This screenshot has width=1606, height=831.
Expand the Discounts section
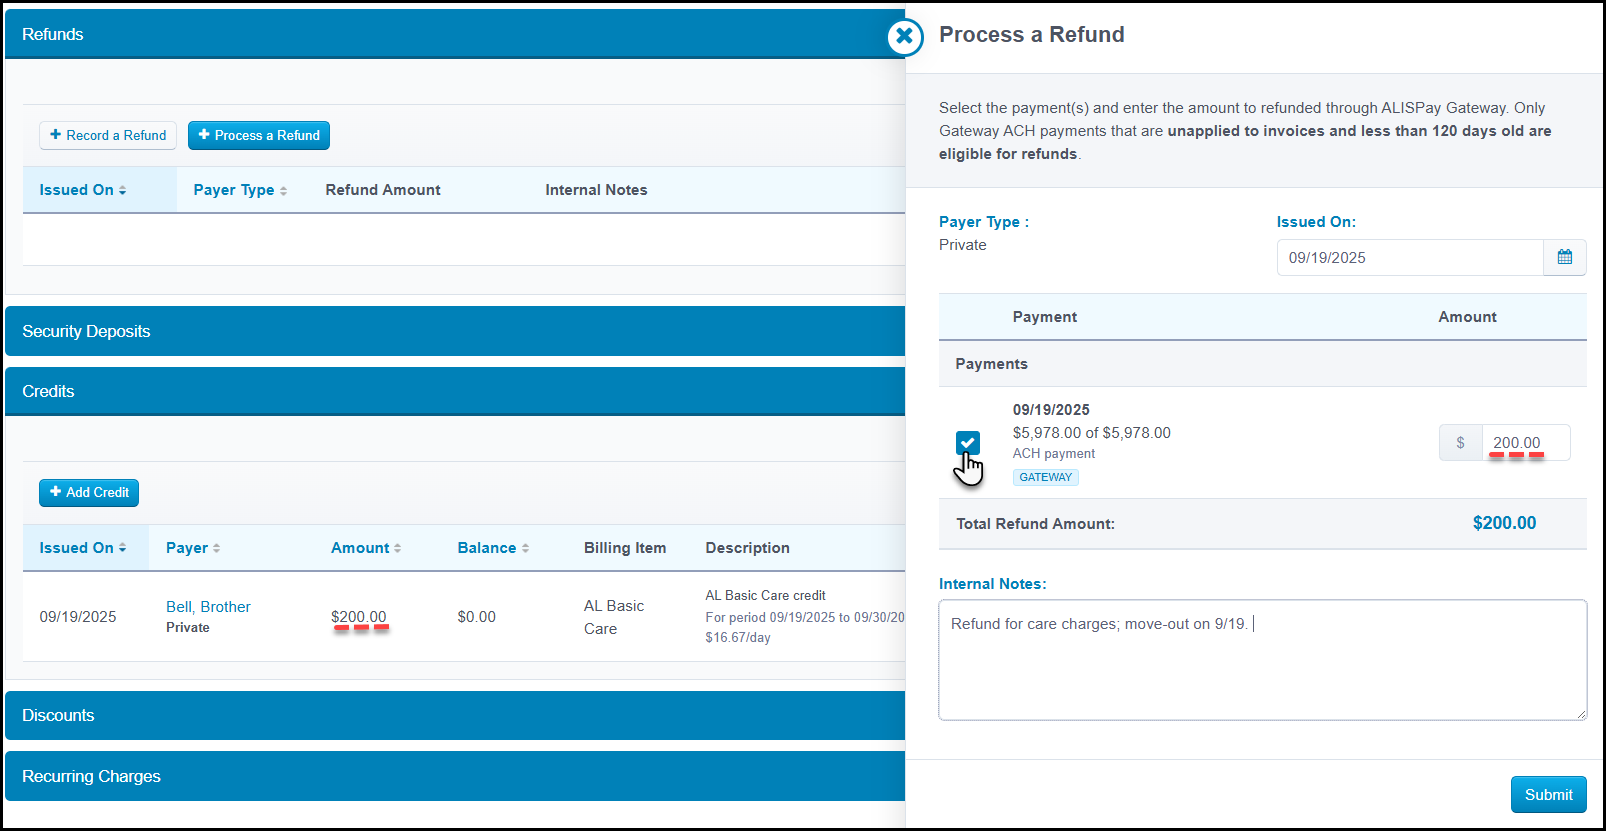(455, 715)
